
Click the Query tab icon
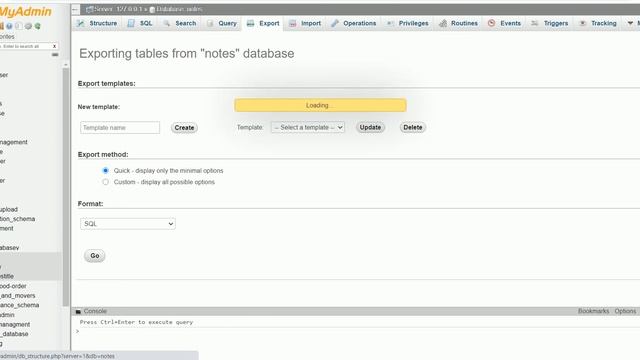210,23
